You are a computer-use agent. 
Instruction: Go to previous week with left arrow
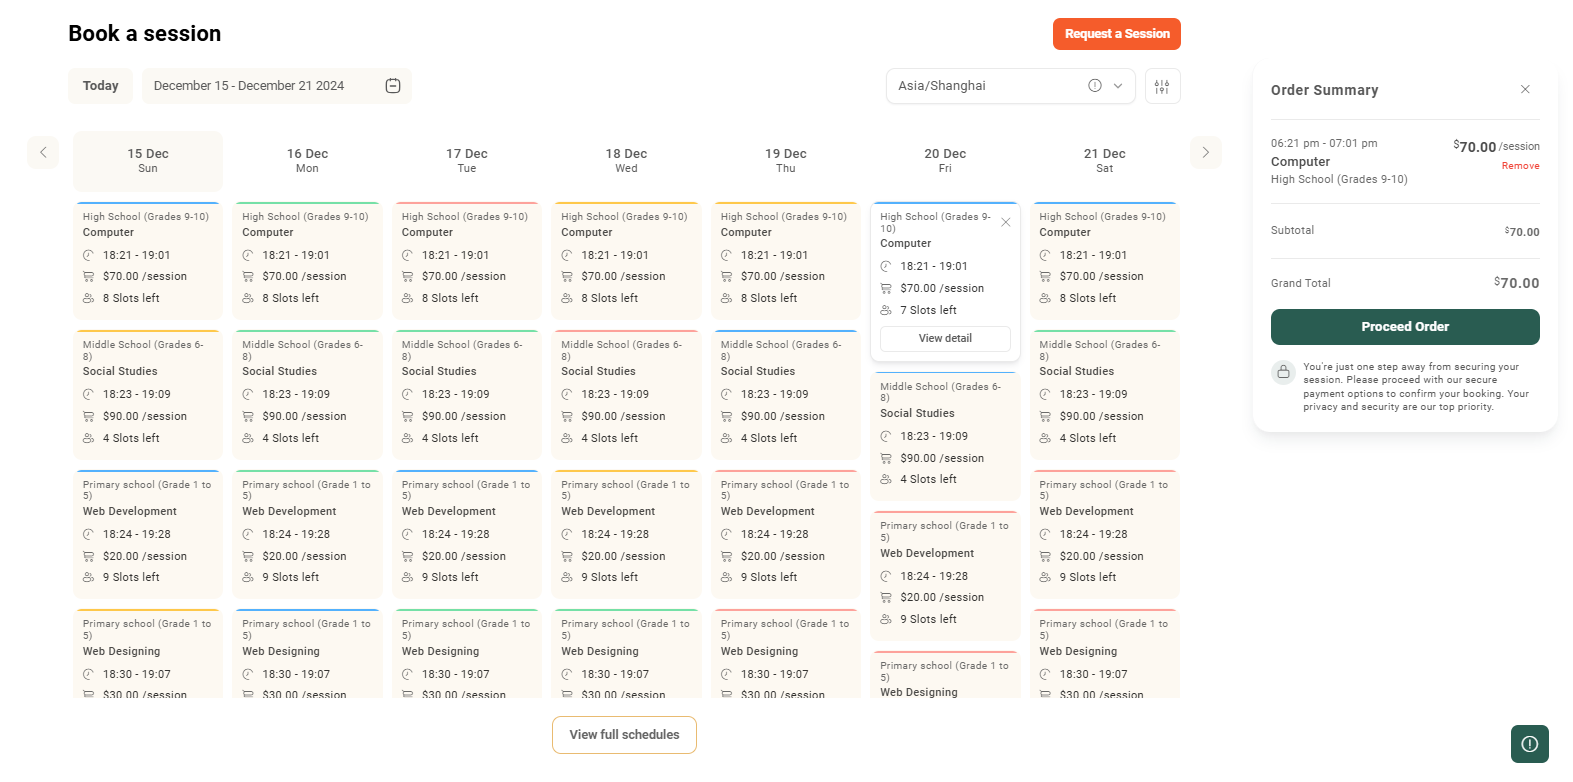click(x=43, y=153)
